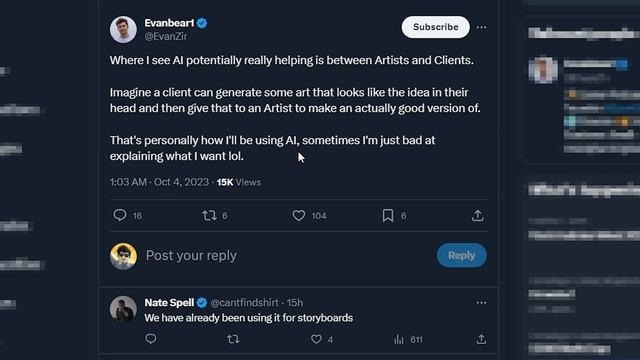Open more options on Nate Spell's reply
Screen dimensions: 640x360
pyautogui.click(x=481, y=302)
